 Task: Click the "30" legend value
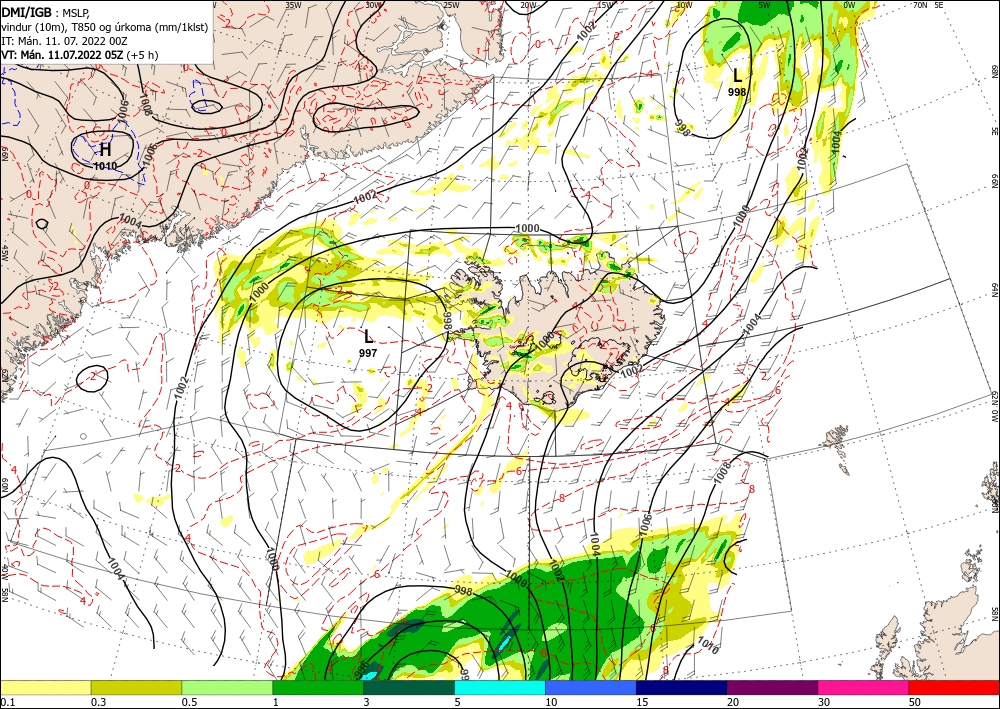click(825, 702)
